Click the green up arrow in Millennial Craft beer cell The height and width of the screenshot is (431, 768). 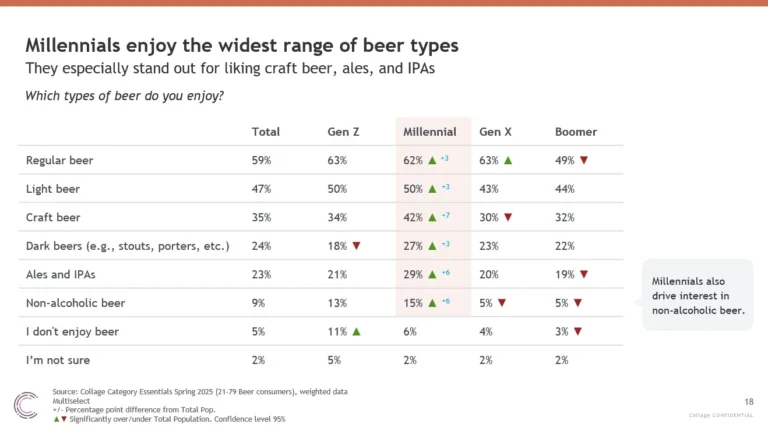[432, 217]
